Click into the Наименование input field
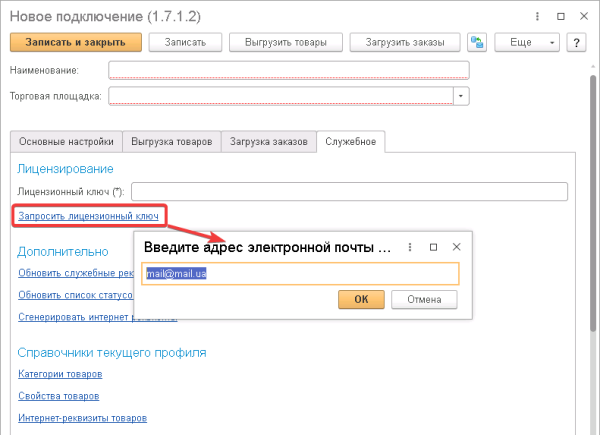Viewport: 600px width, 435px height. (x=288, y=70)
